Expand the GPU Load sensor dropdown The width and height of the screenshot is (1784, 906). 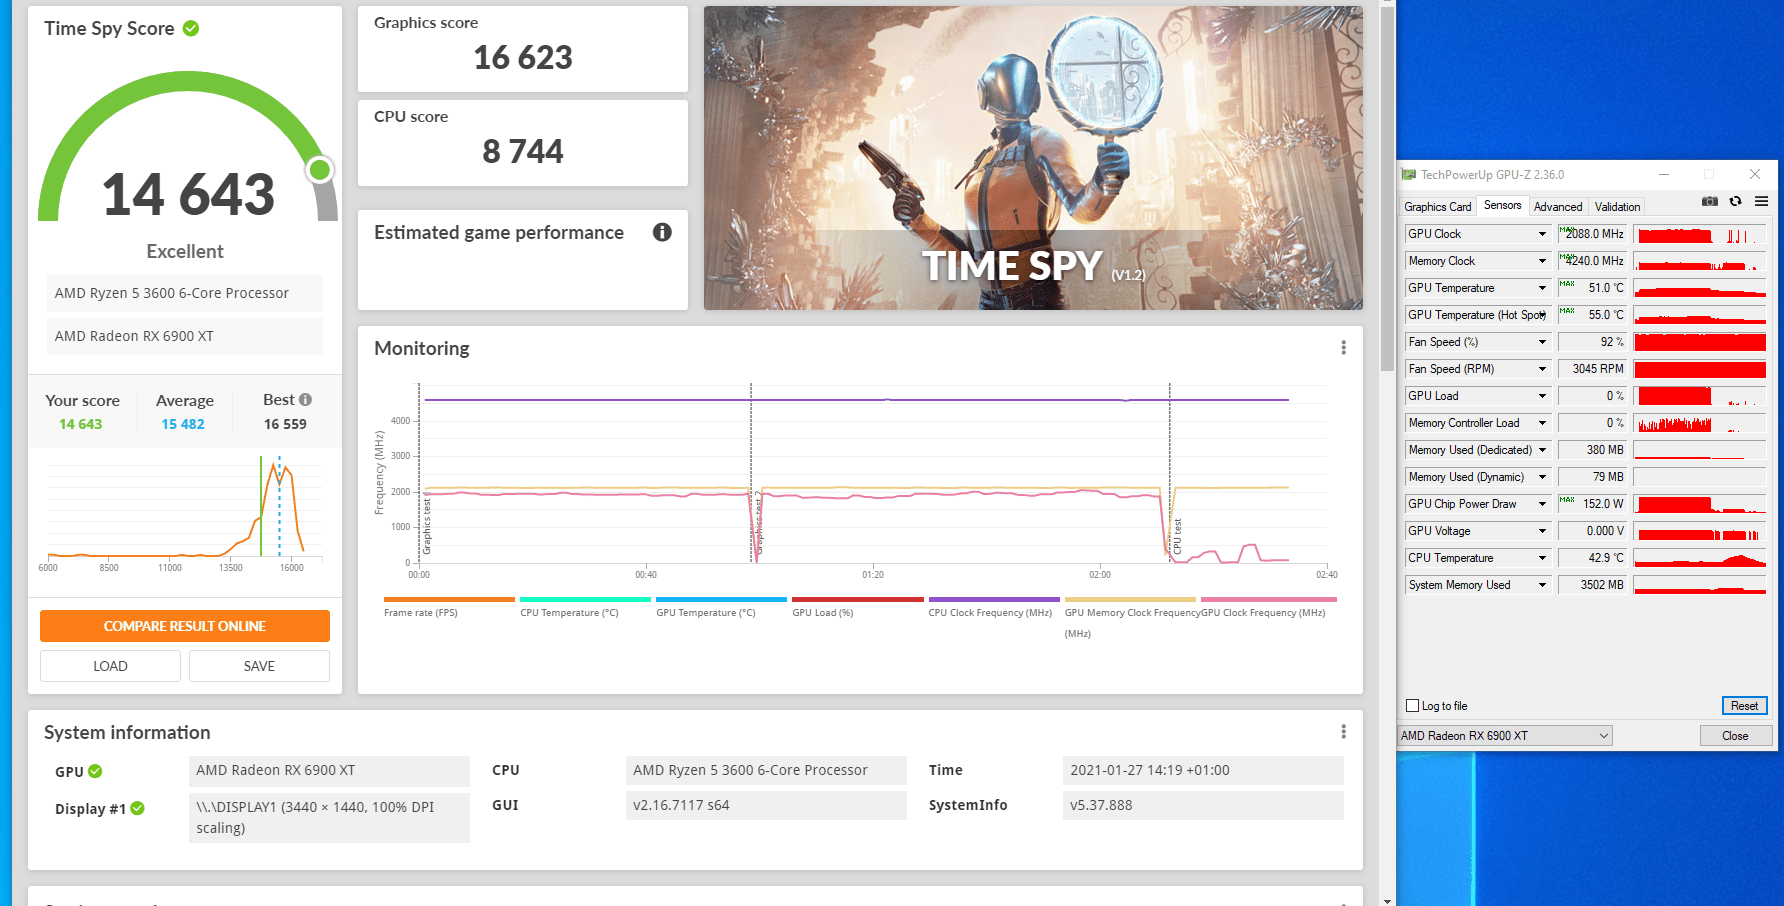(1542, 396)
